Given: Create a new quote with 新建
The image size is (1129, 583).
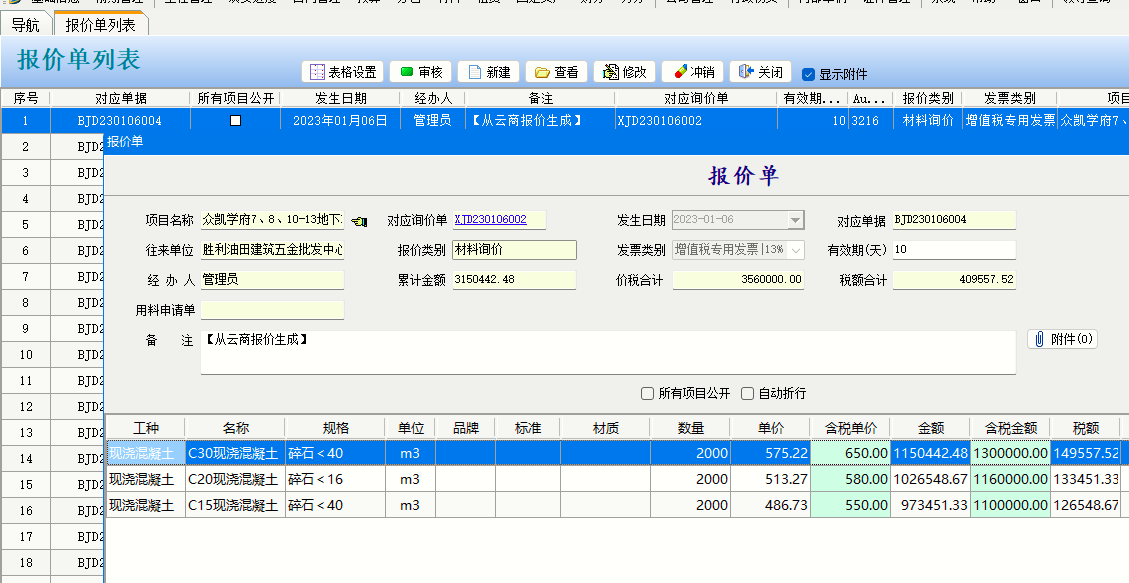Looking at the screenshot, I should point(489,72).
